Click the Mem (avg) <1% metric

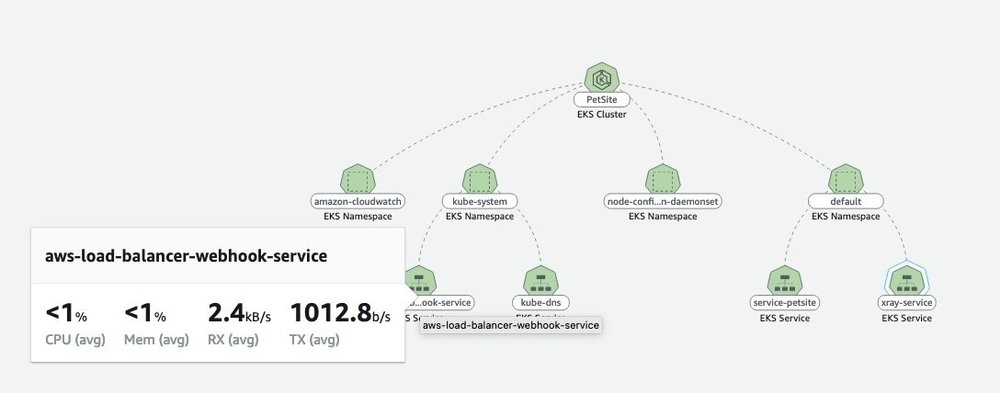156,324
